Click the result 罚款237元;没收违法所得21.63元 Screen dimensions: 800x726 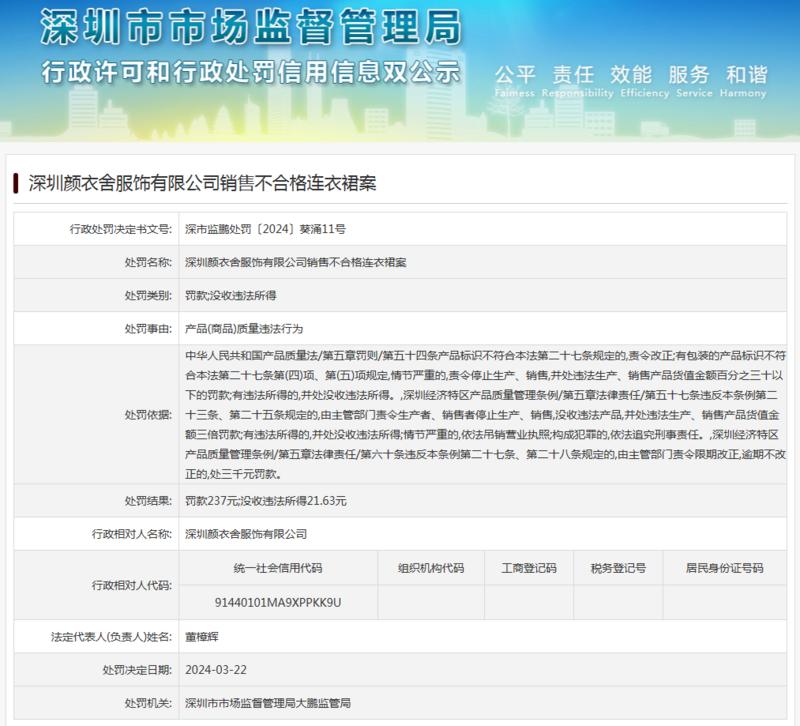266,501
